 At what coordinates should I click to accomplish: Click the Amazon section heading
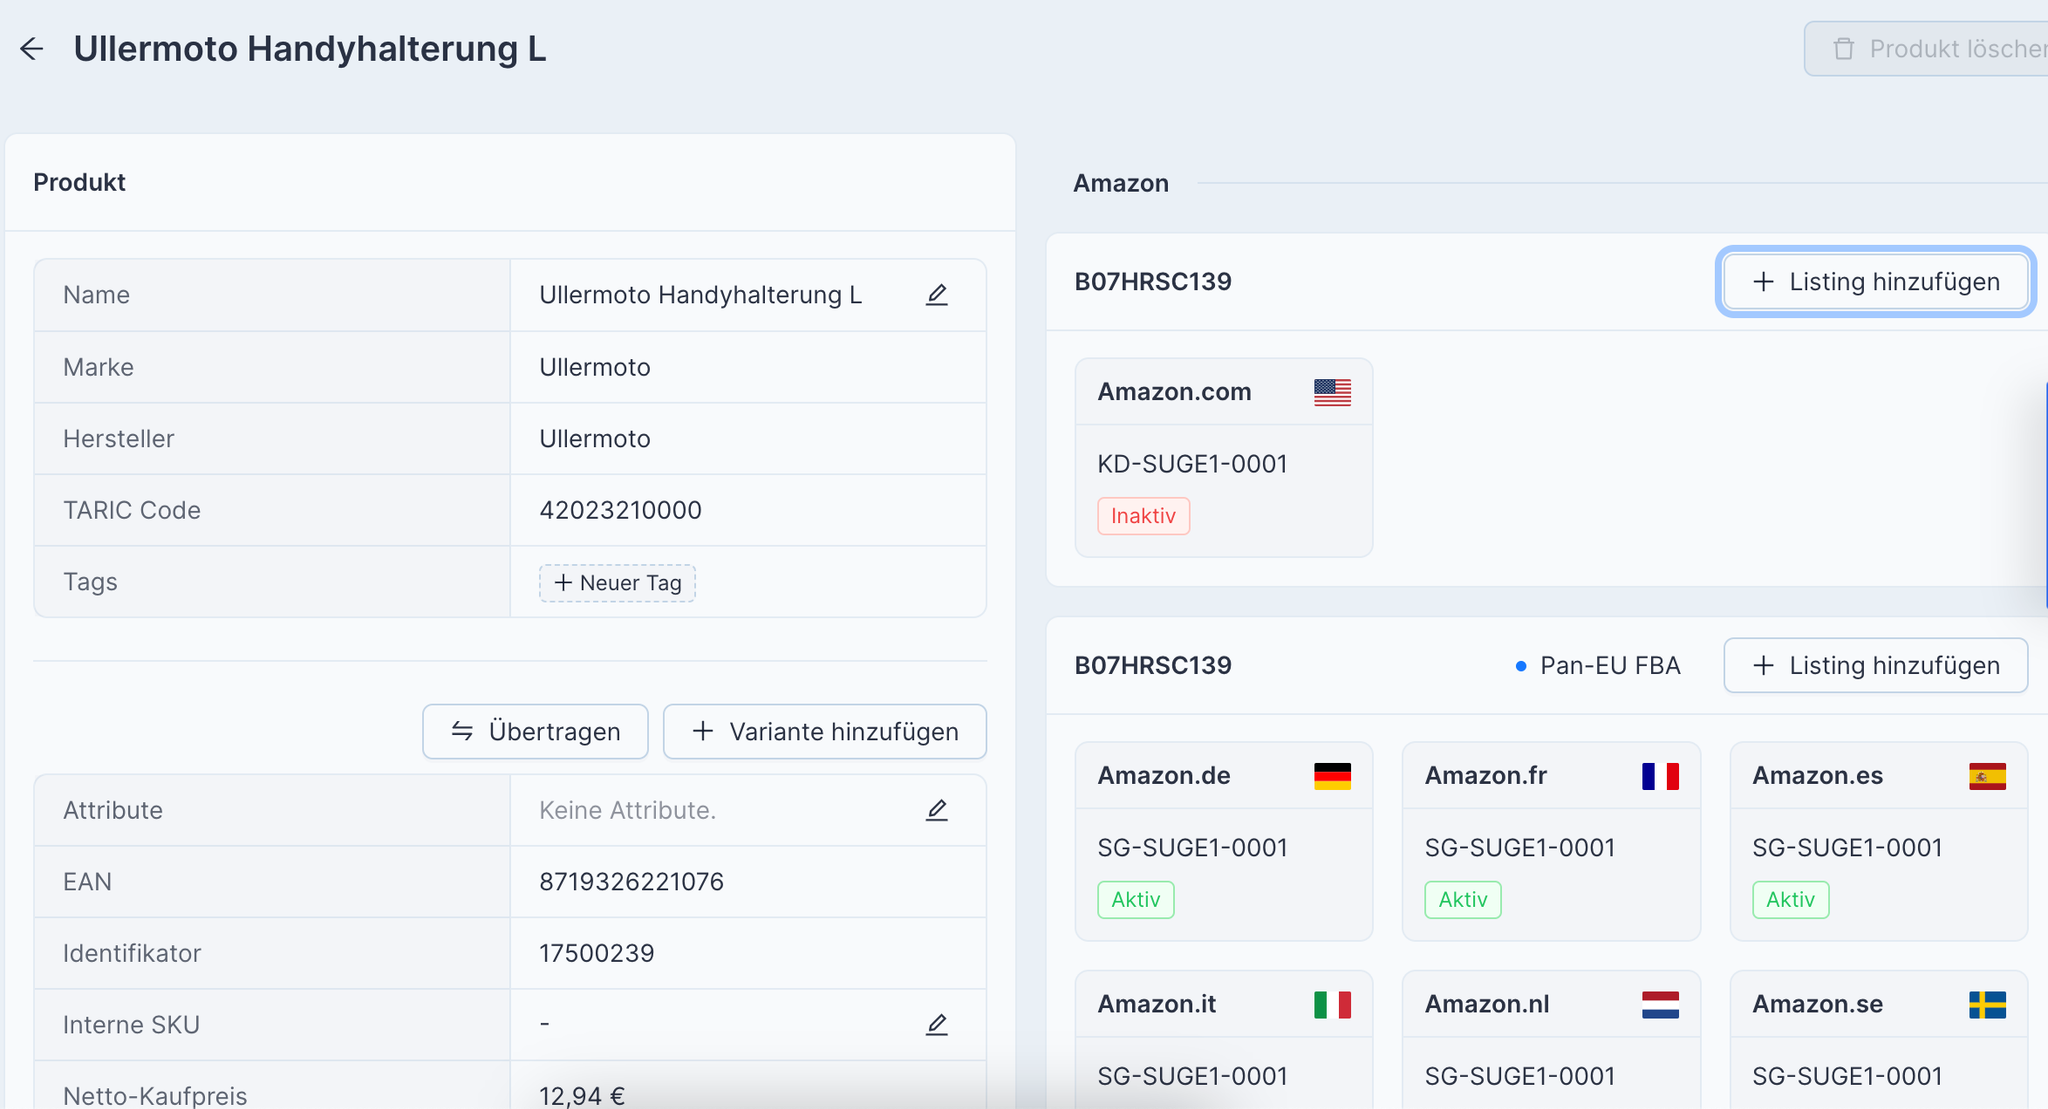[1121, 183]
